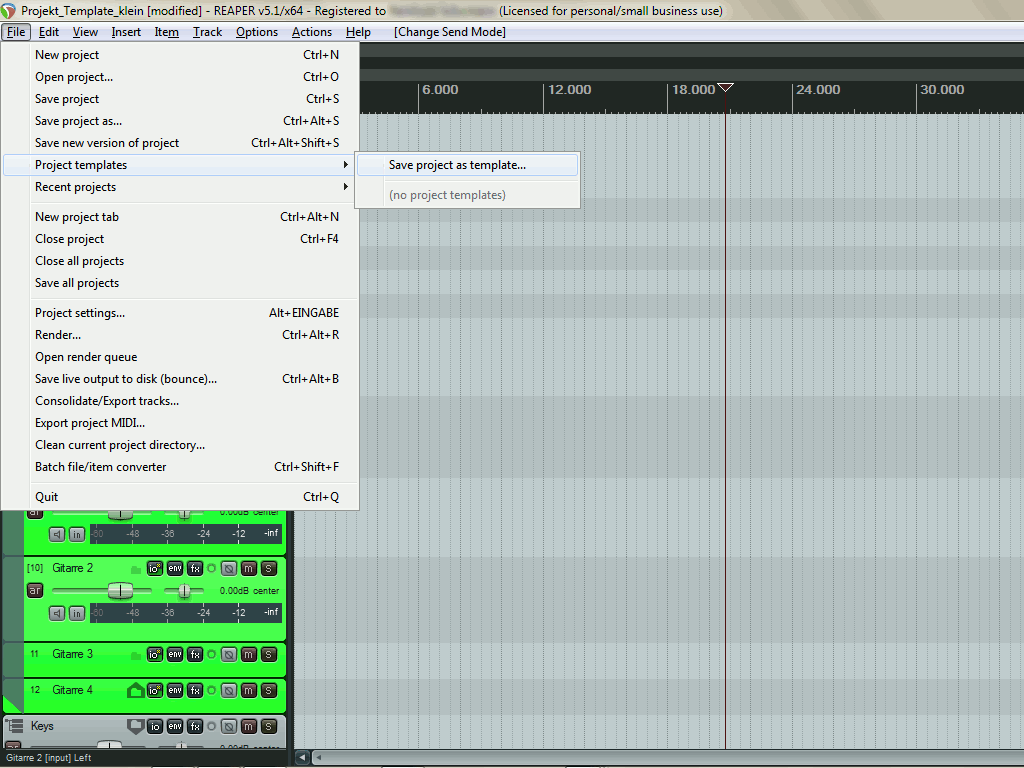This screenshot has height=768, width=1024.
Task: Click the 'Gitarre 2 [input] Left' status text
Action: (x=49, y=758)
